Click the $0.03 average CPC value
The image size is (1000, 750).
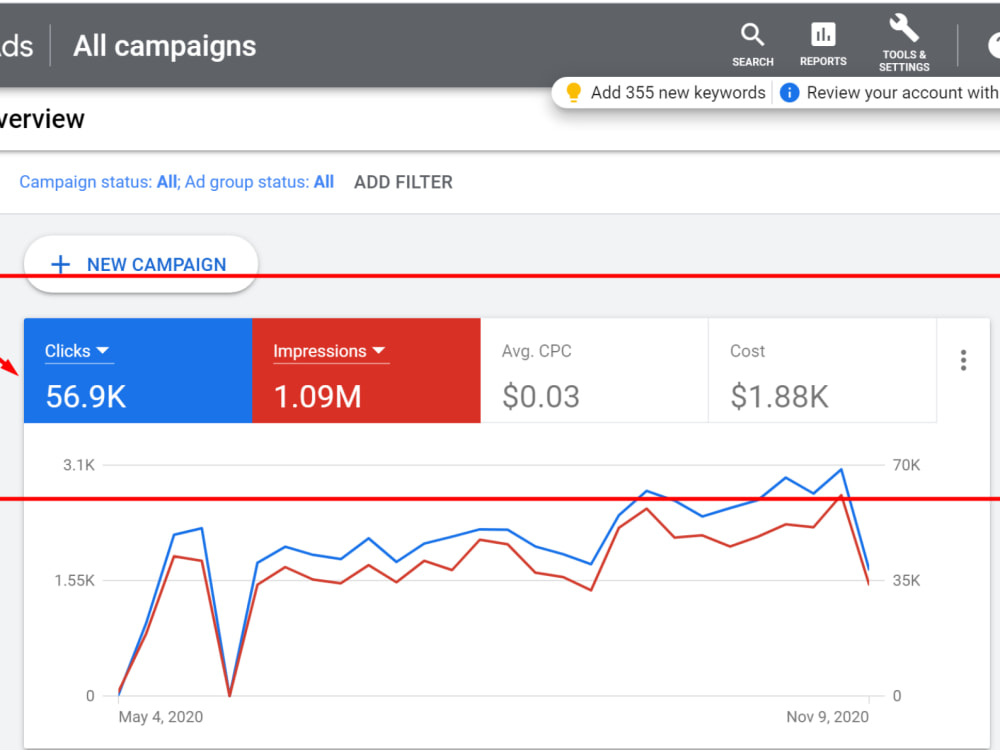(541, 397)
